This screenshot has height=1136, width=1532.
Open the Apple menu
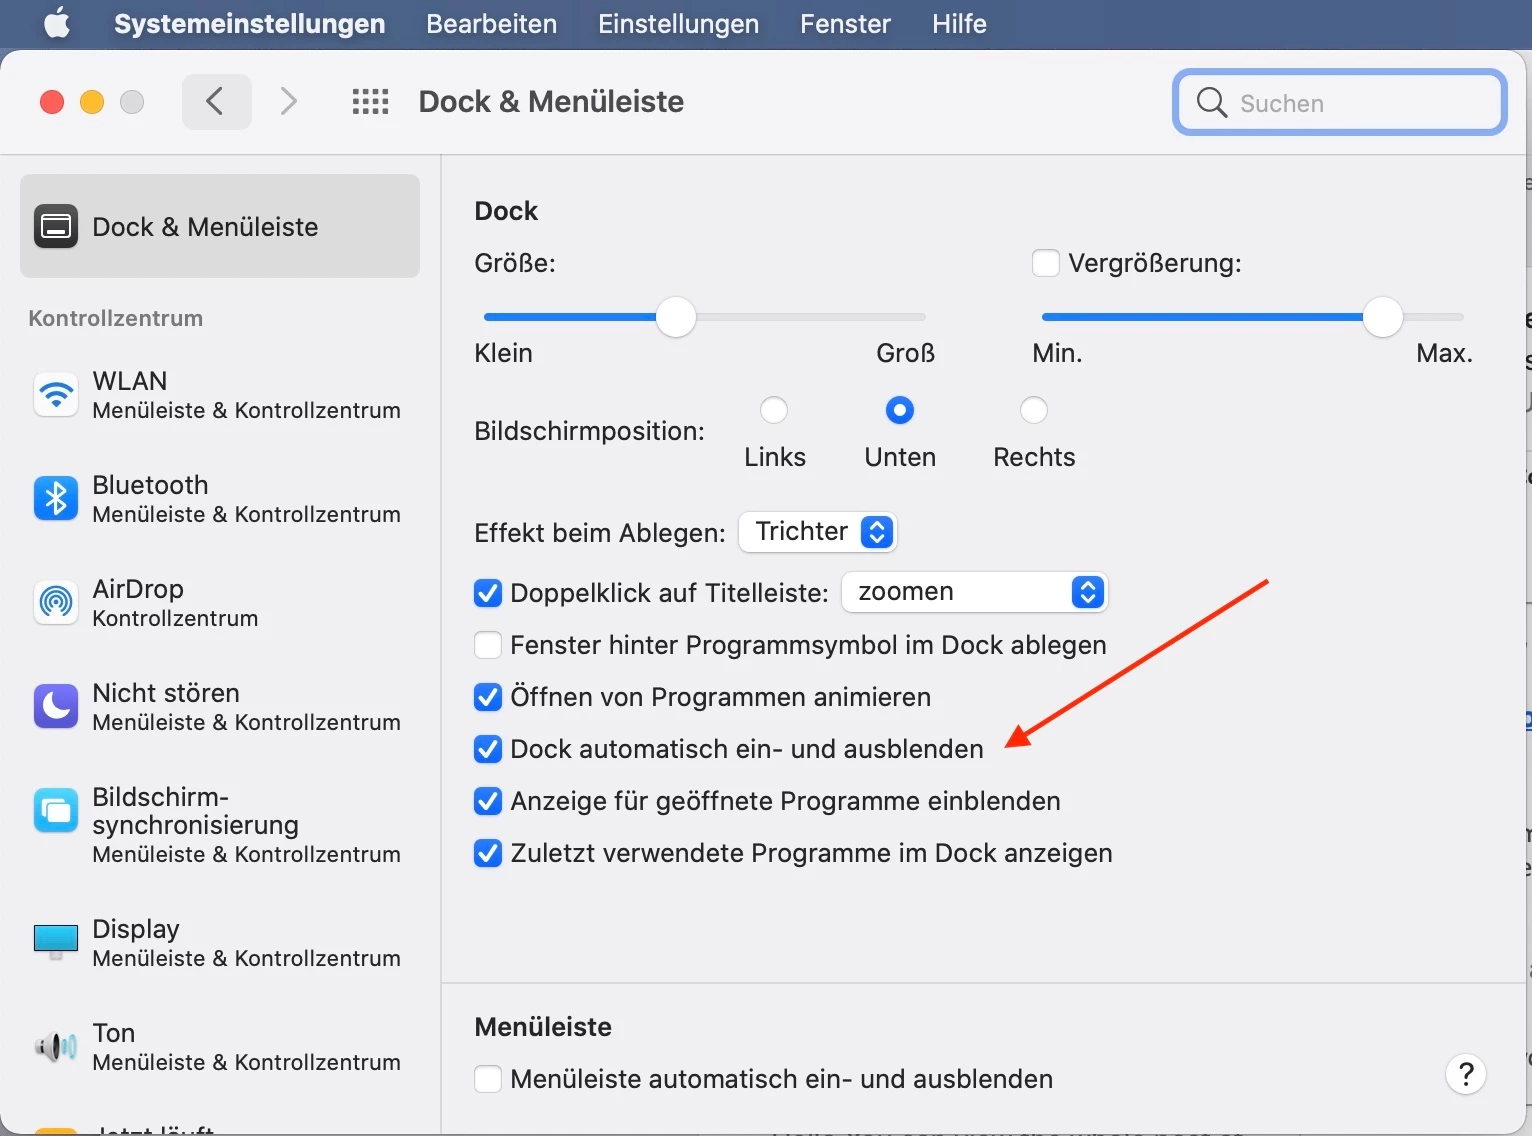57,23
